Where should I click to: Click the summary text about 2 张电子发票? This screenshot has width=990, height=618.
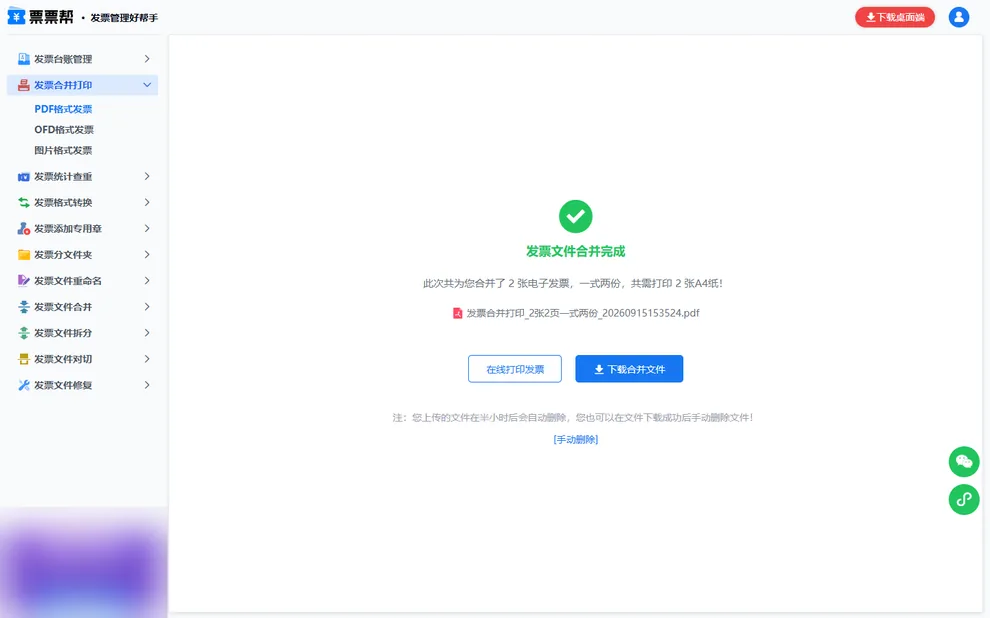(x=573, y=283)
